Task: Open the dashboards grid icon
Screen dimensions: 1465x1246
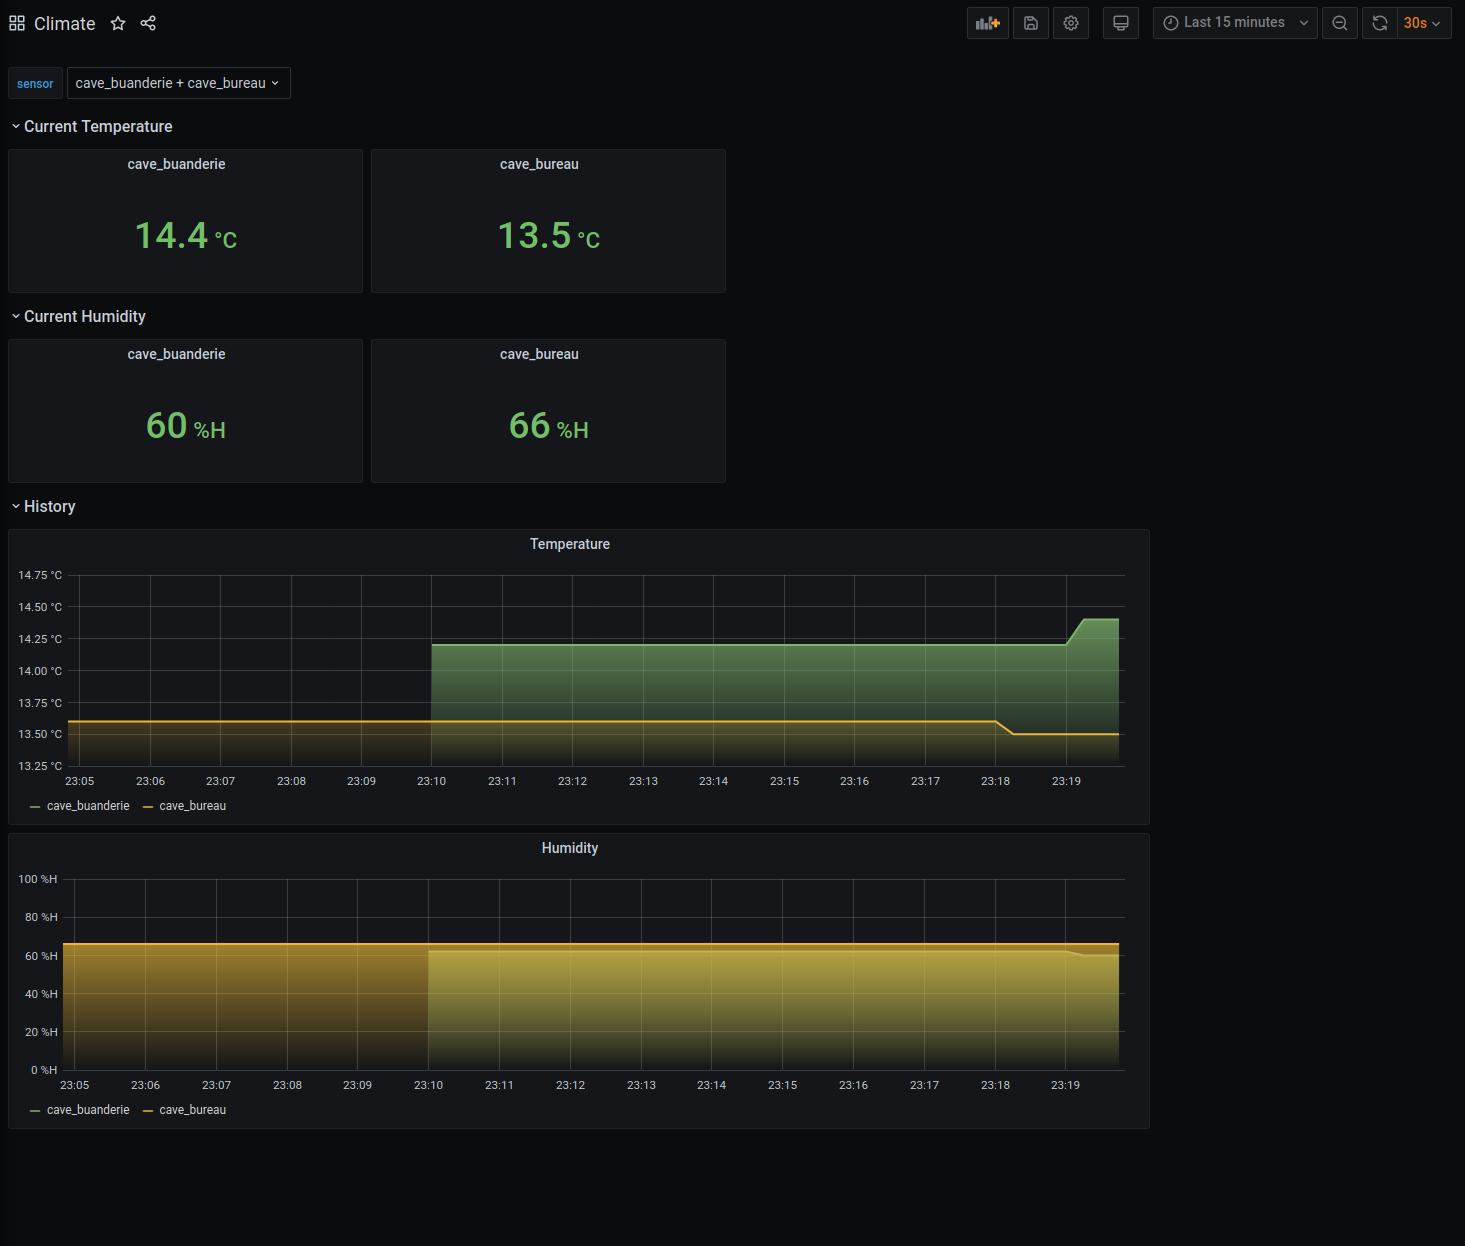Action: tap(17, 23)
